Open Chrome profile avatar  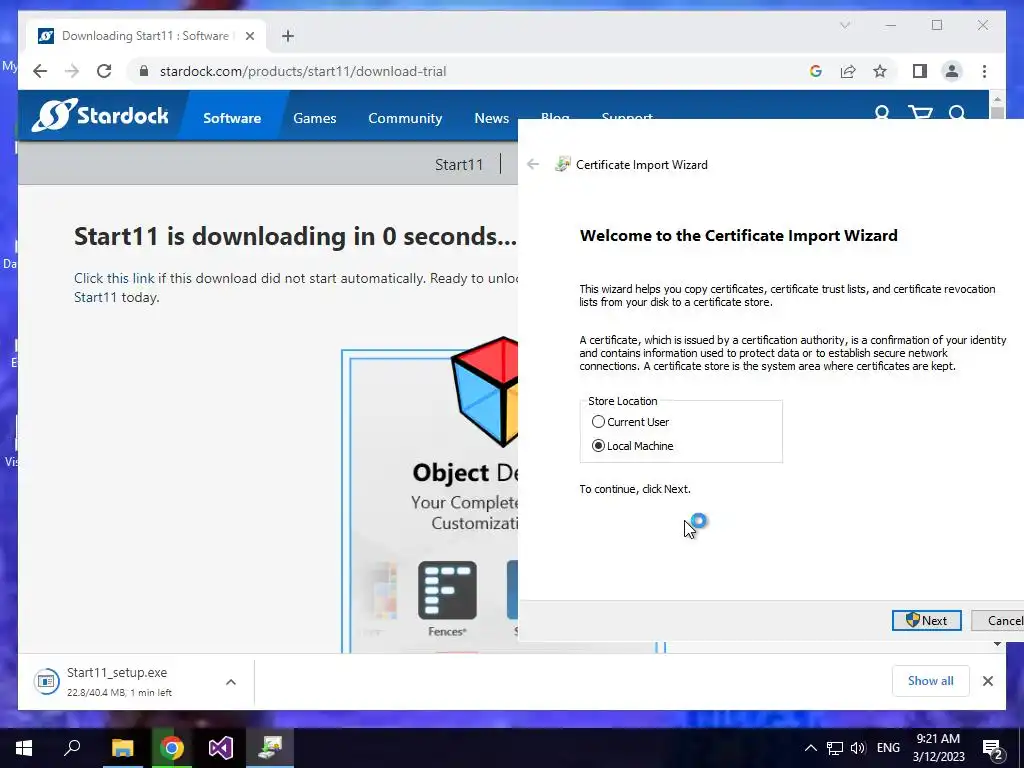952,71
